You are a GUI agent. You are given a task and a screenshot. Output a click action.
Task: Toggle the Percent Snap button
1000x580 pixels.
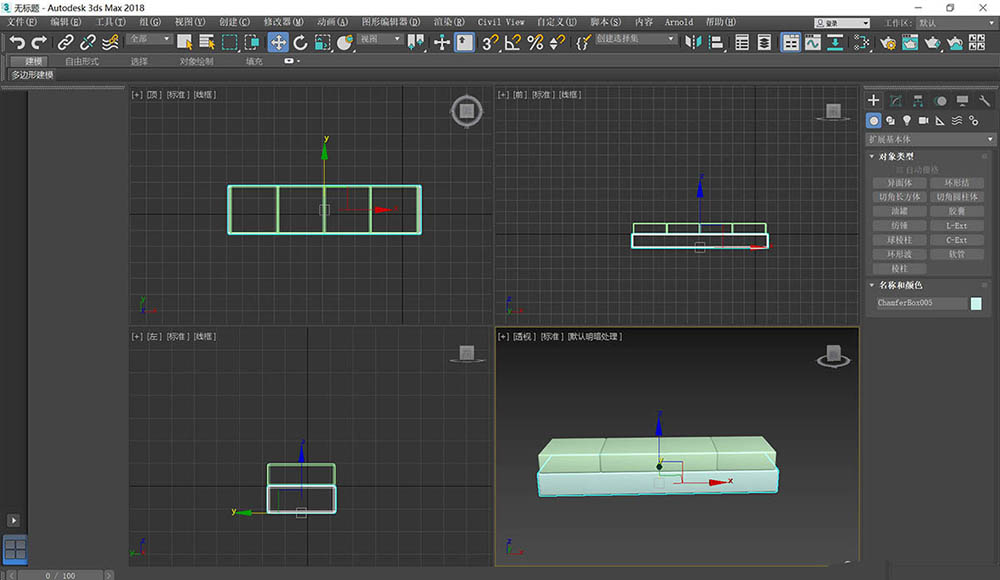[535, 42]
